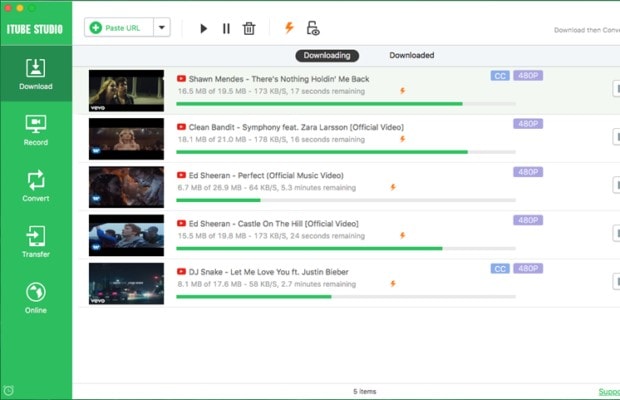Click the Clean Bandit Symphony title text

click(296, 127)
